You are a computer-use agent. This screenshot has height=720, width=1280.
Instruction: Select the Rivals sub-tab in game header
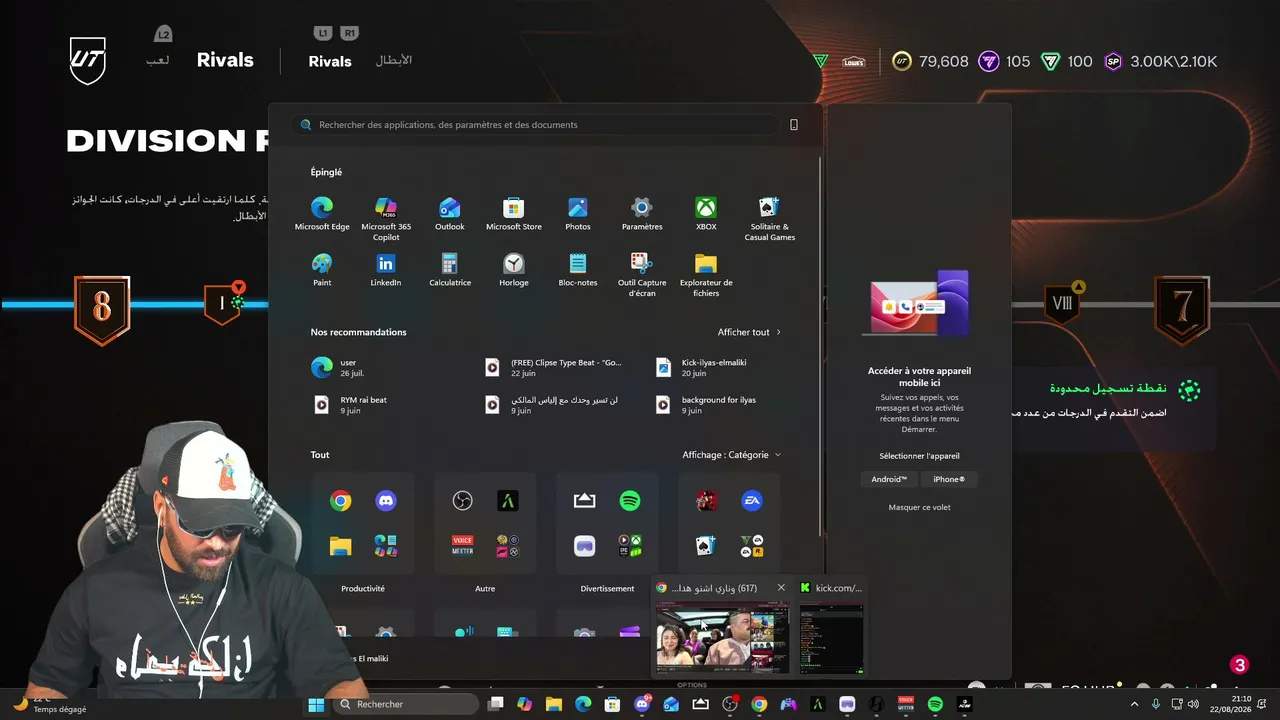330,62
